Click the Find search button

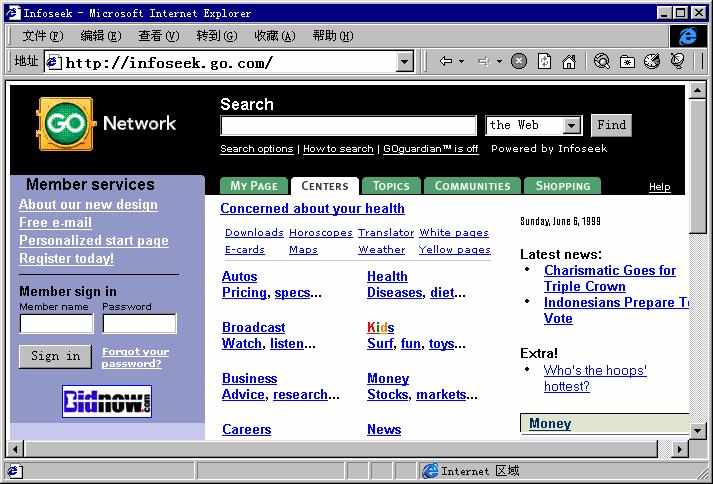pyautogui.click(x=611, y=125)
